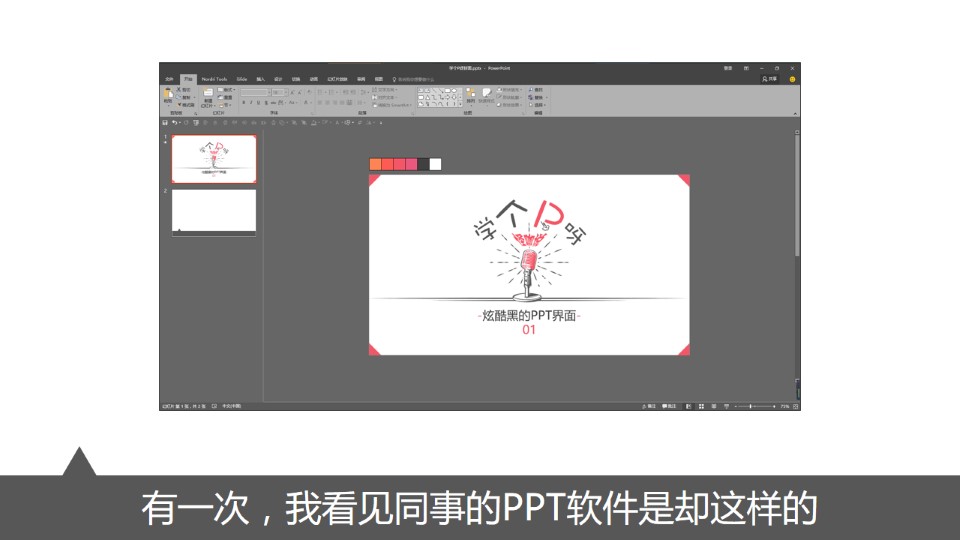Viewport: 960px width, 540px height.
Task: Click the smiley feedback icon
Action: 792,78
